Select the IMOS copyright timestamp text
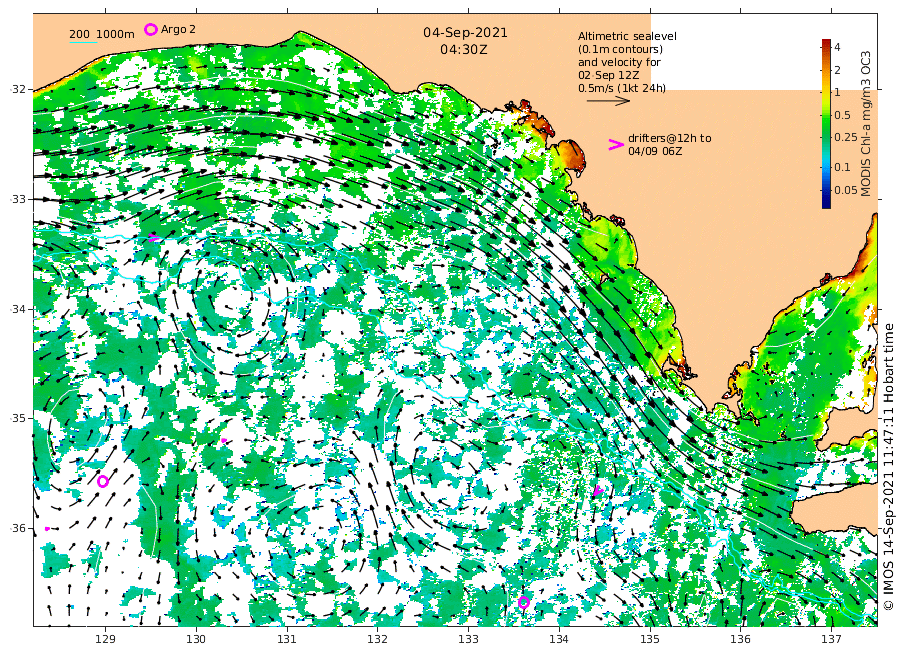 888,467
